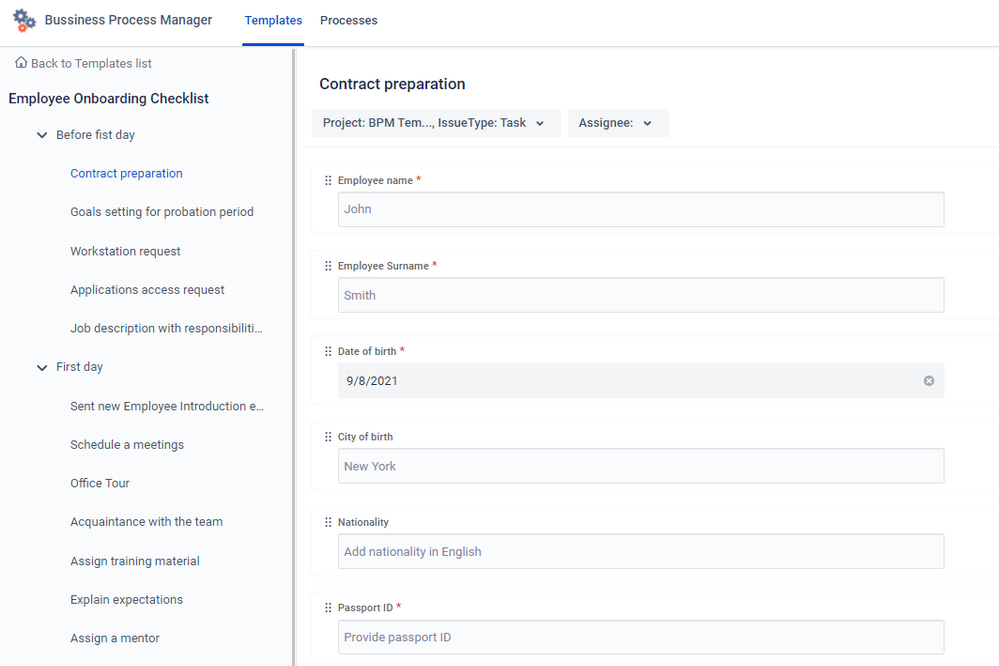Viewport: 999px width, 666px height.
Task: Switch to the Processes tab
Action: [349, 20]
